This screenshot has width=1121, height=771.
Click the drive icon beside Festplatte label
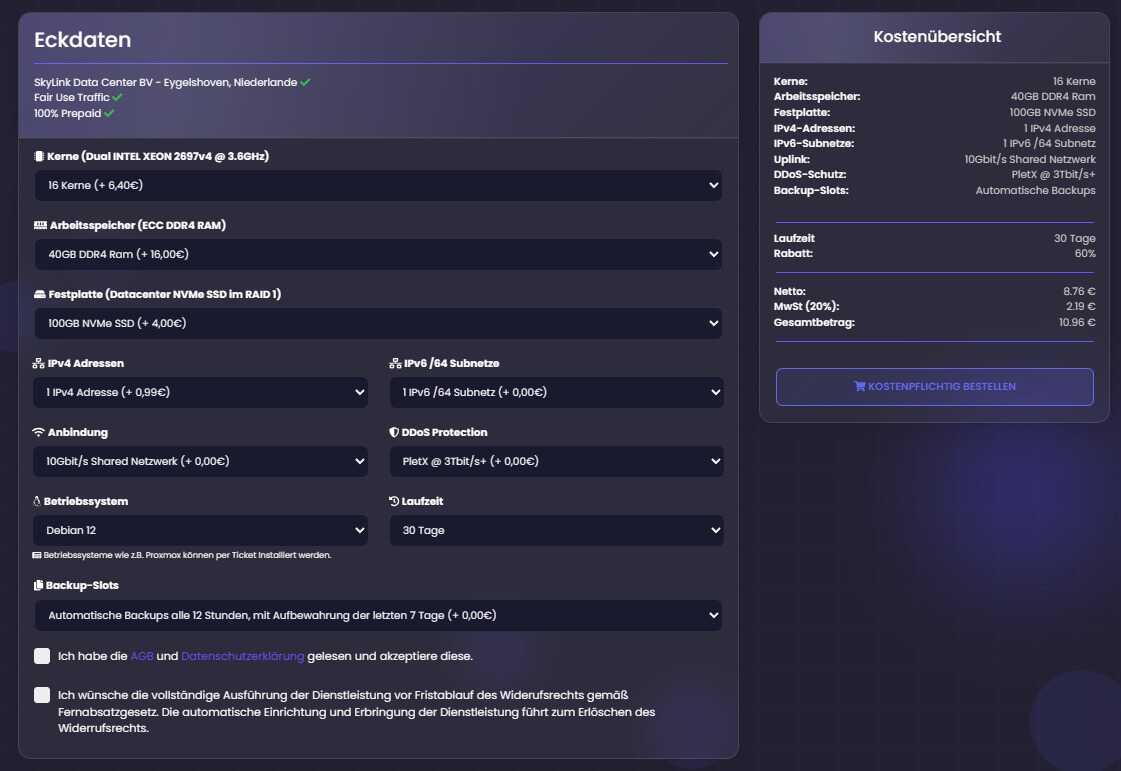pos(40,295)
